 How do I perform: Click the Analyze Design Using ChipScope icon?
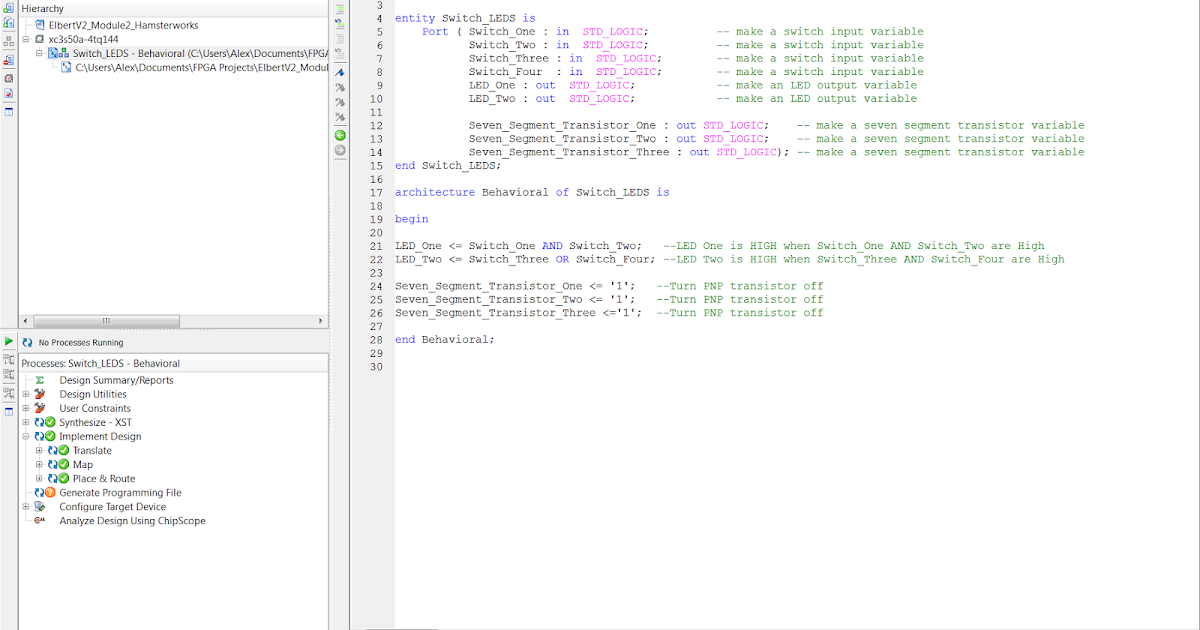coord(40,521)
